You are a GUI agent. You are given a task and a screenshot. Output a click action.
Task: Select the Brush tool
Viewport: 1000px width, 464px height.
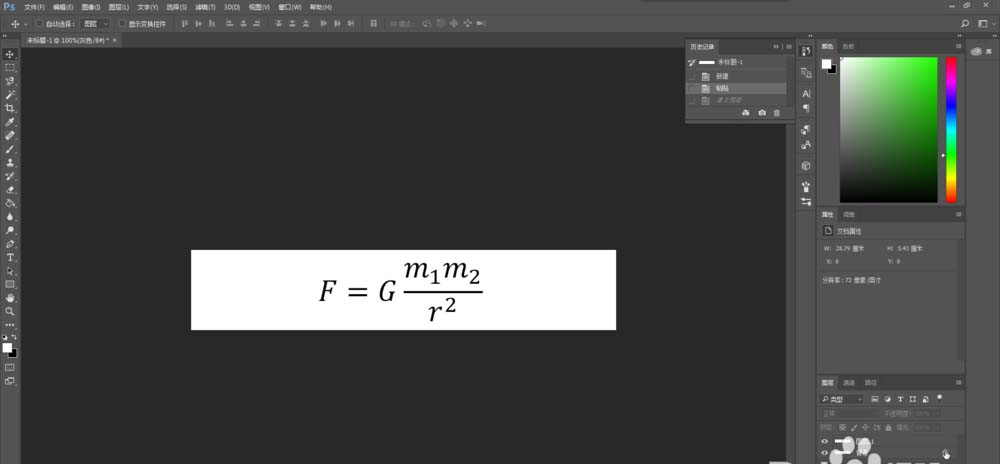click(x=10, y=149)
